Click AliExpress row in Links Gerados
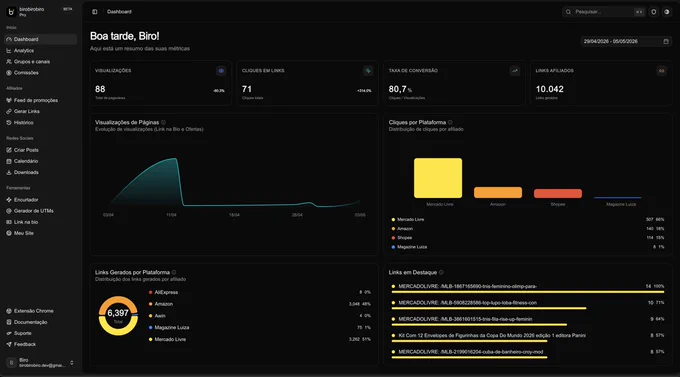 pos(259,292)
